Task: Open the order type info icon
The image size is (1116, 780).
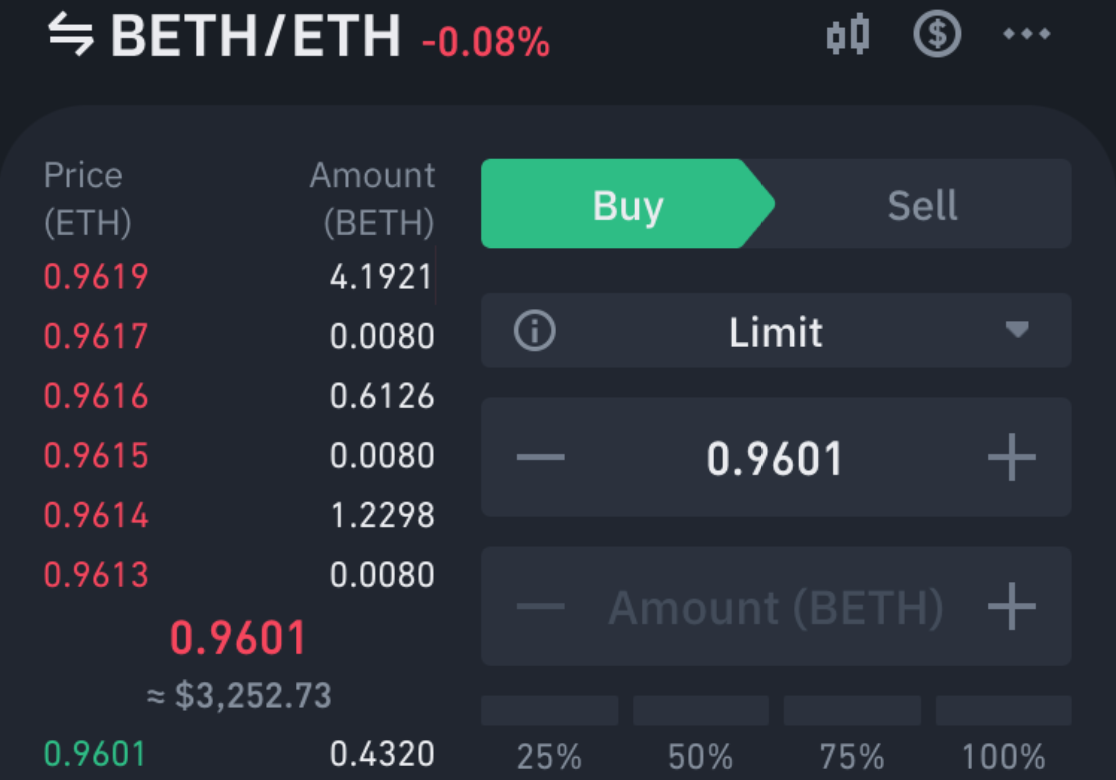Action: pyautogui.click(x=535, y=331)
